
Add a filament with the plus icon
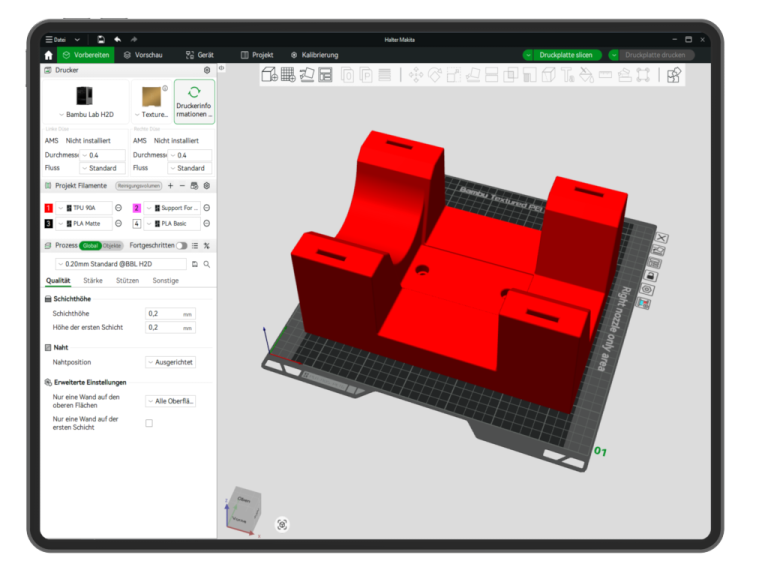170,186
